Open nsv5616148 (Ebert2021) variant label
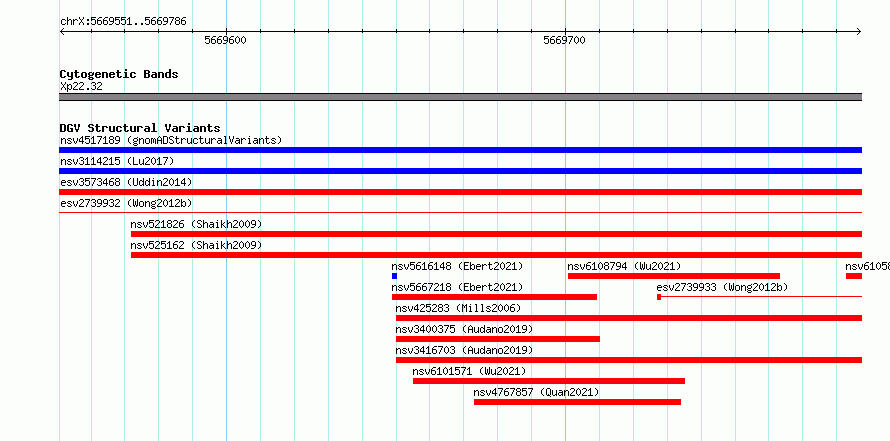 pyautogui.click(x=457, y=266)
